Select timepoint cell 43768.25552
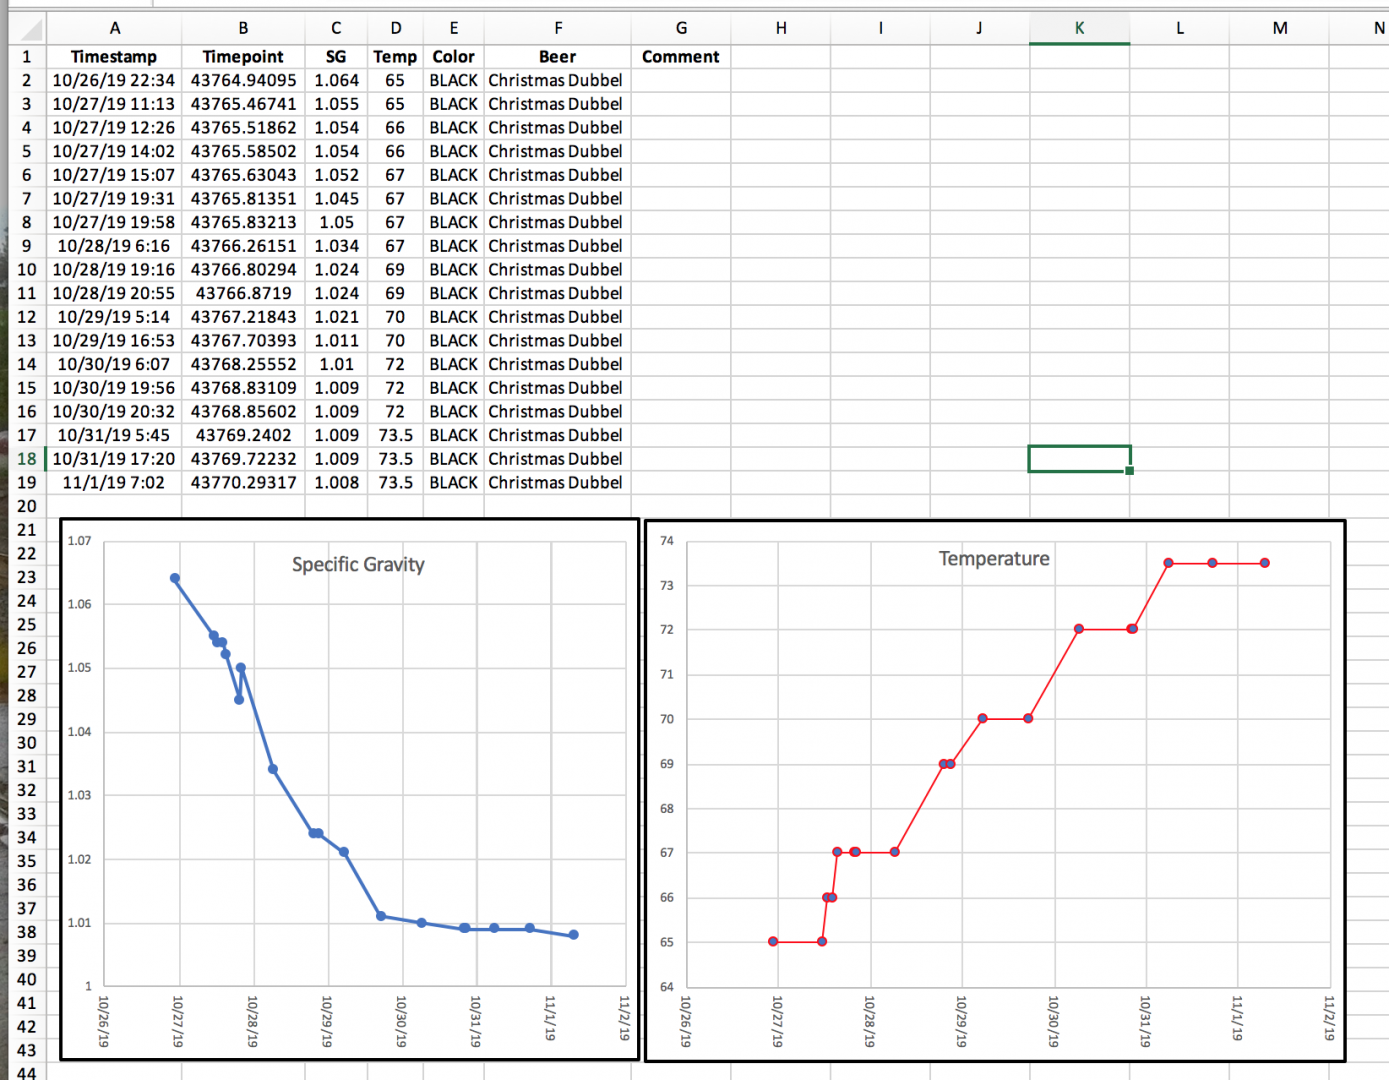This screenshot has height=1080, width=1389. pyautogui.click(x=243, y=364)
